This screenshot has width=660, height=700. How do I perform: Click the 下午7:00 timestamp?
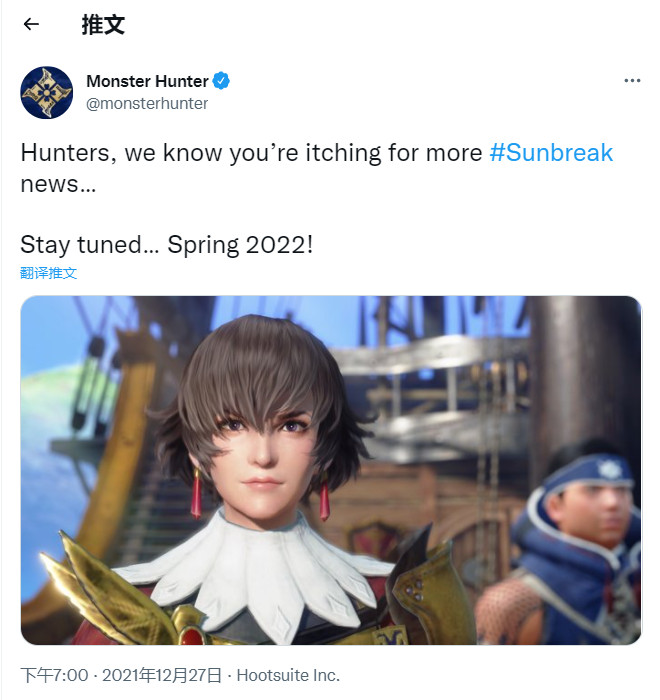tap(54, 675)
